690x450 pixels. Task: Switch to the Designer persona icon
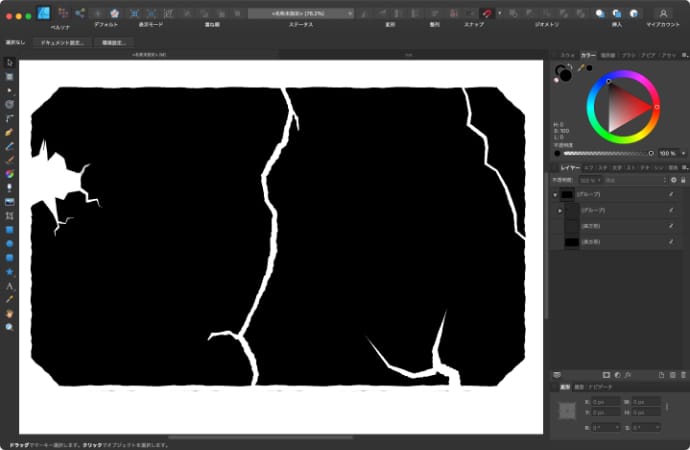click(x=43, y=12)
